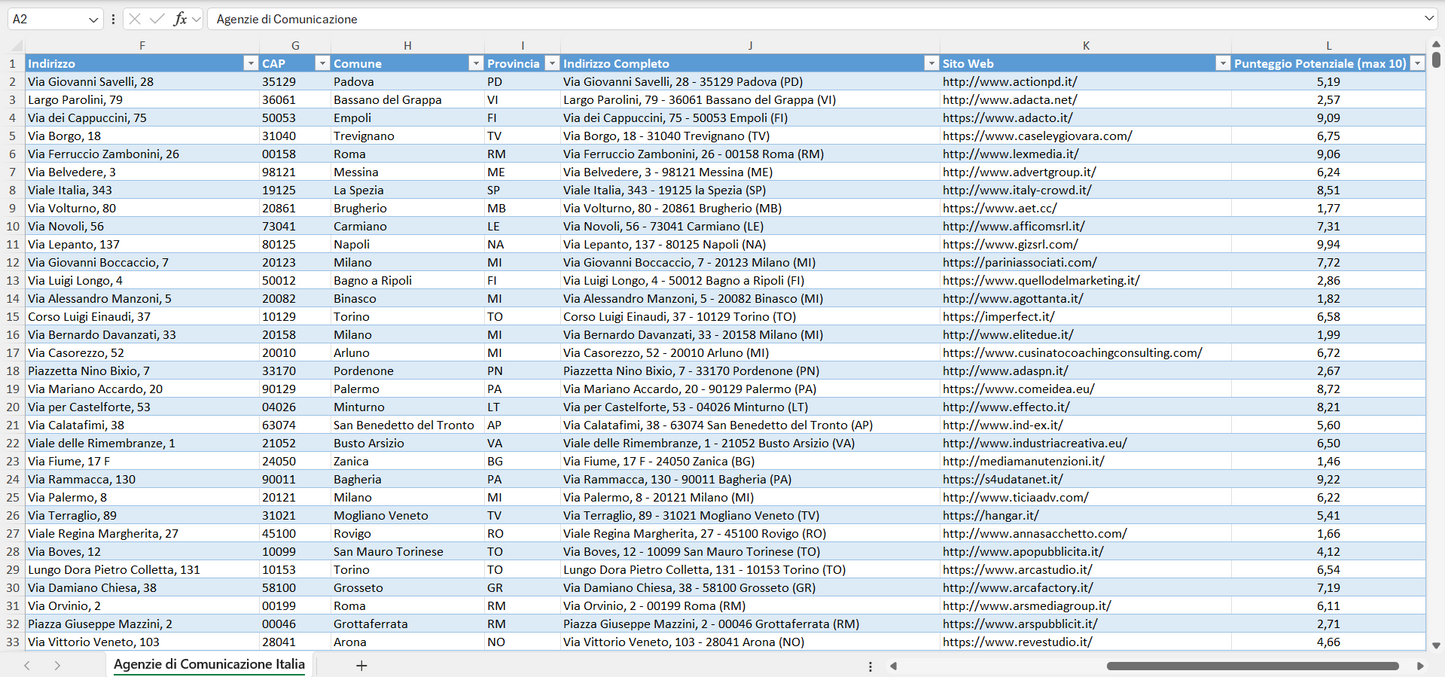Click the Cancel (X) icon in the formula bar
The width and height of the screenshot is (1445, 677).
(133, 18)
